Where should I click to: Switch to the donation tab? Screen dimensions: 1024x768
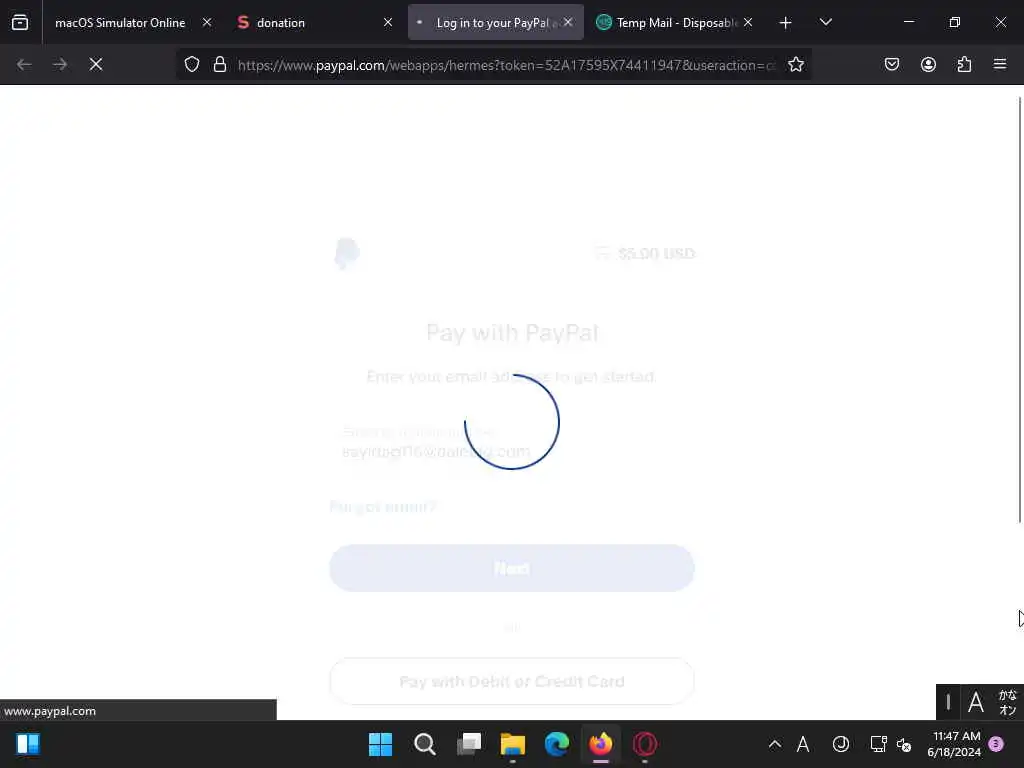280,22
